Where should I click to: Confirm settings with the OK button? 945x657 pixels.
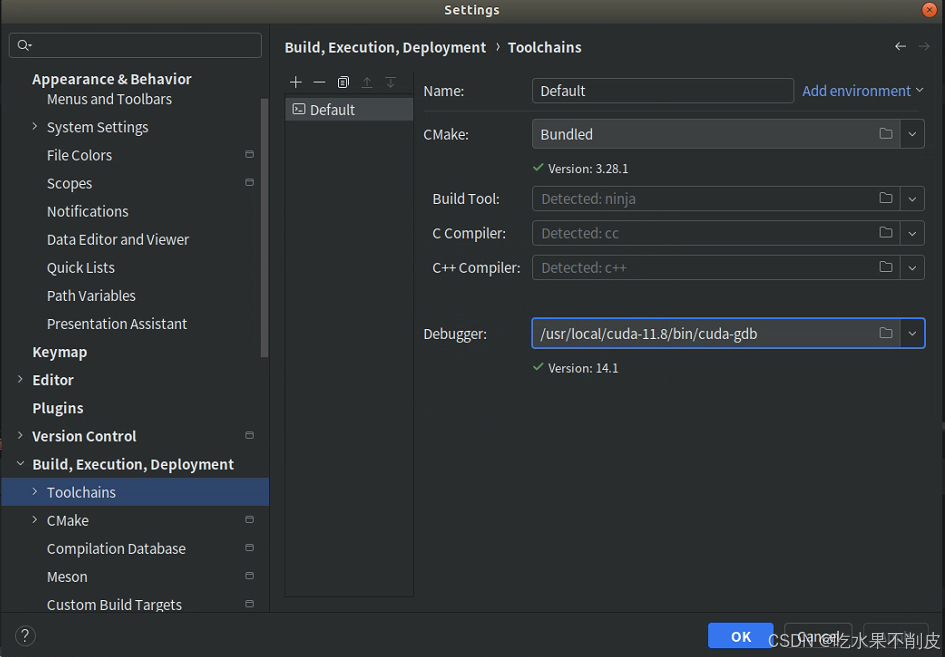point(740,636)
